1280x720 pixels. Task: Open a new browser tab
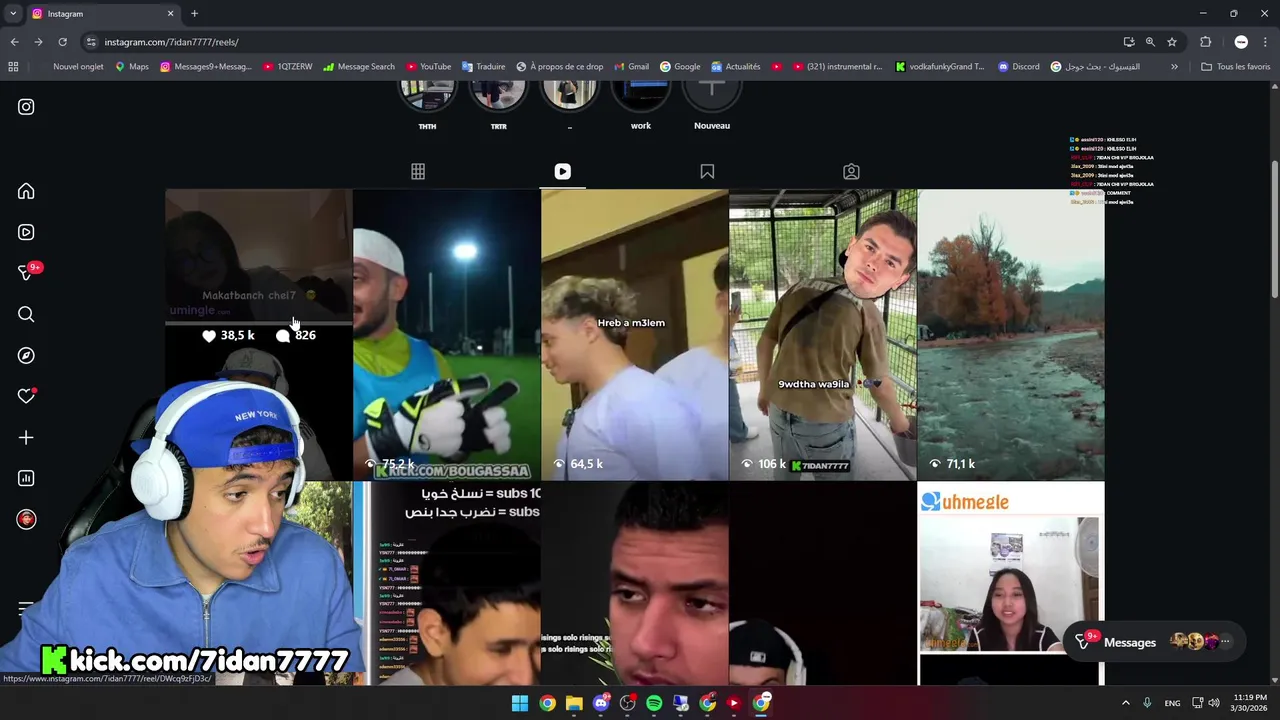[194, 14]
